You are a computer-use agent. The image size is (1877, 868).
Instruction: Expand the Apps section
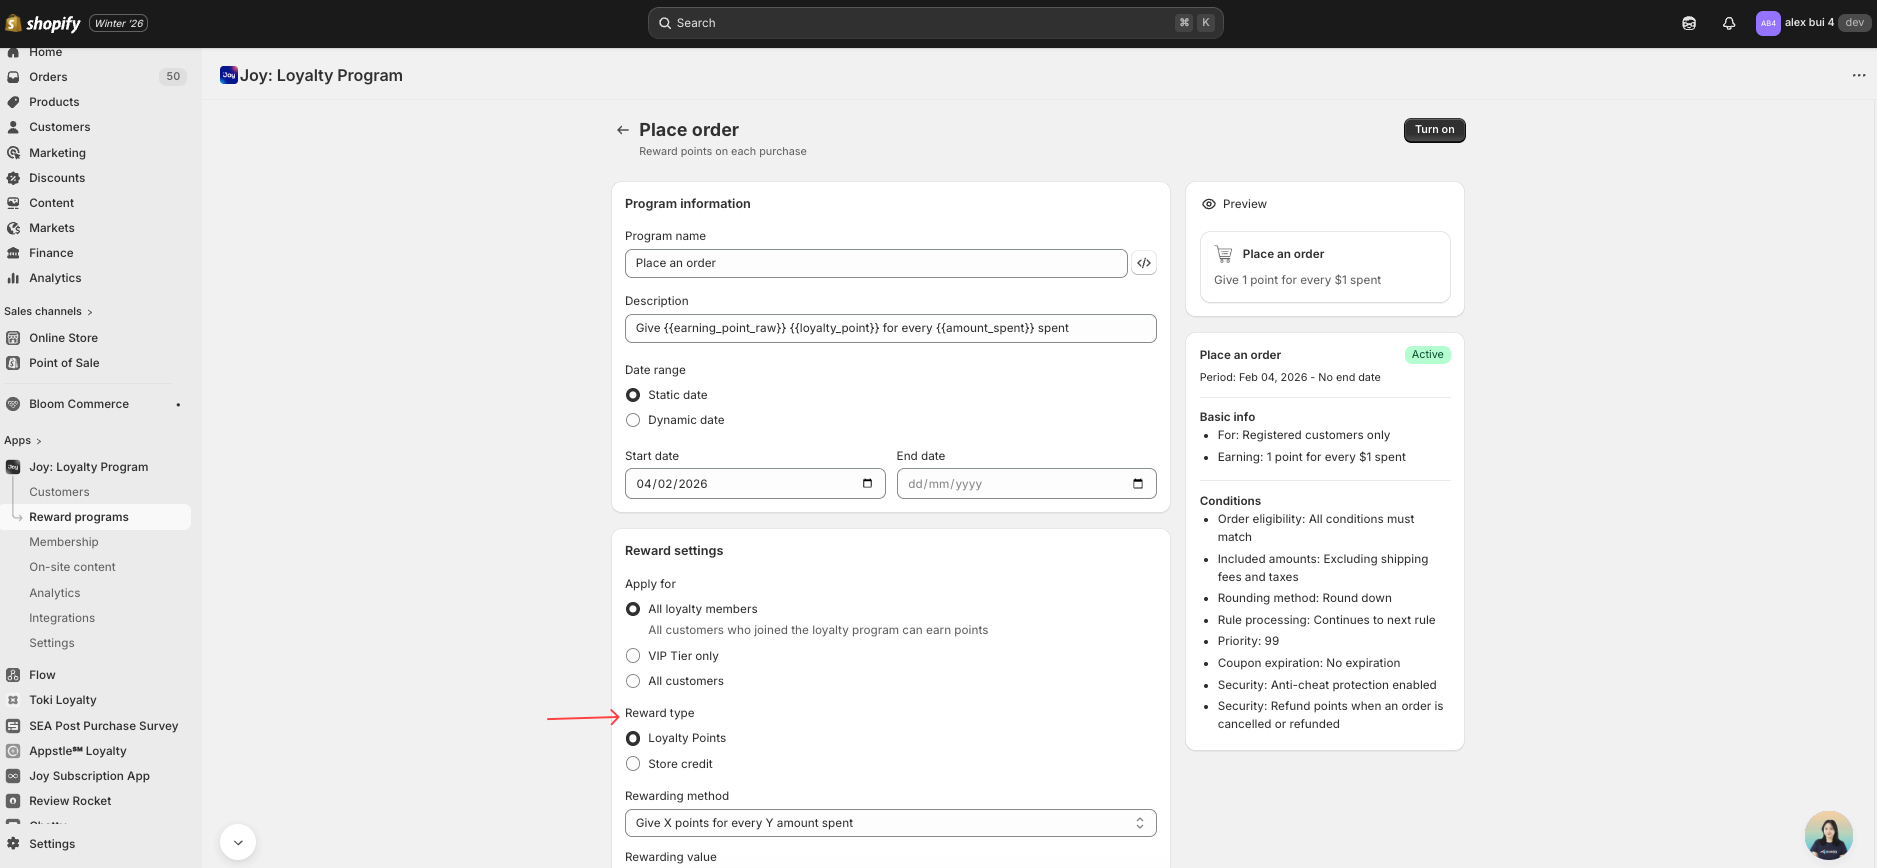point(23,440)
